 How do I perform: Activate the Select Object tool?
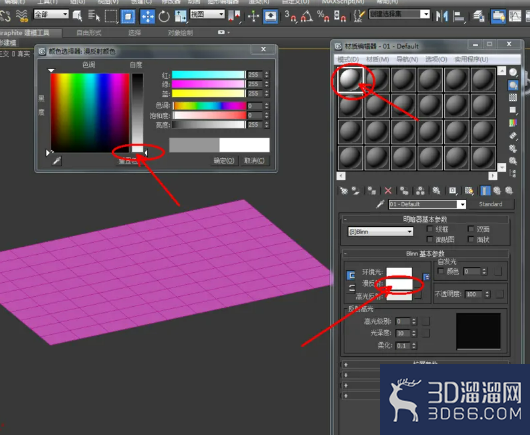tap(77, 16)
